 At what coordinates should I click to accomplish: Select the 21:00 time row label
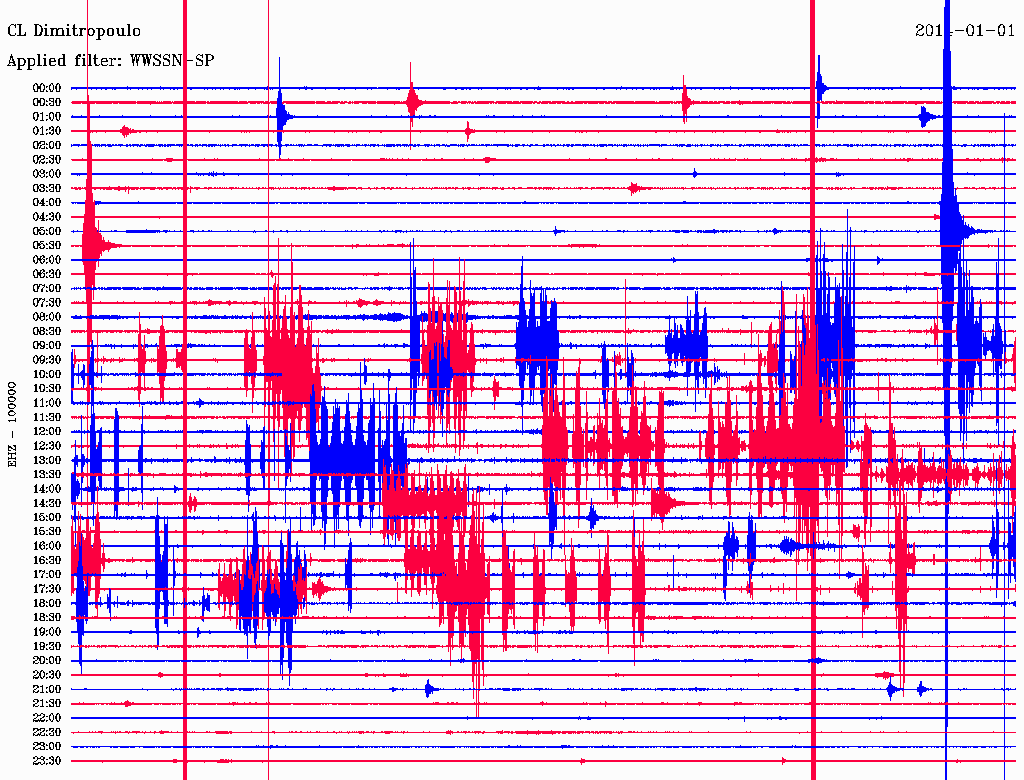pos(47,689)
